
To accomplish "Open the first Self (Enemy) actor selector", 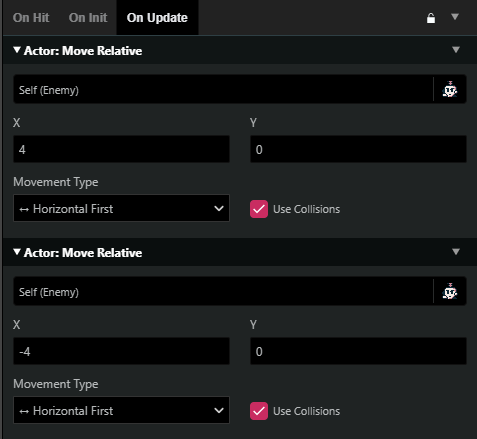I will pos(223,89).
